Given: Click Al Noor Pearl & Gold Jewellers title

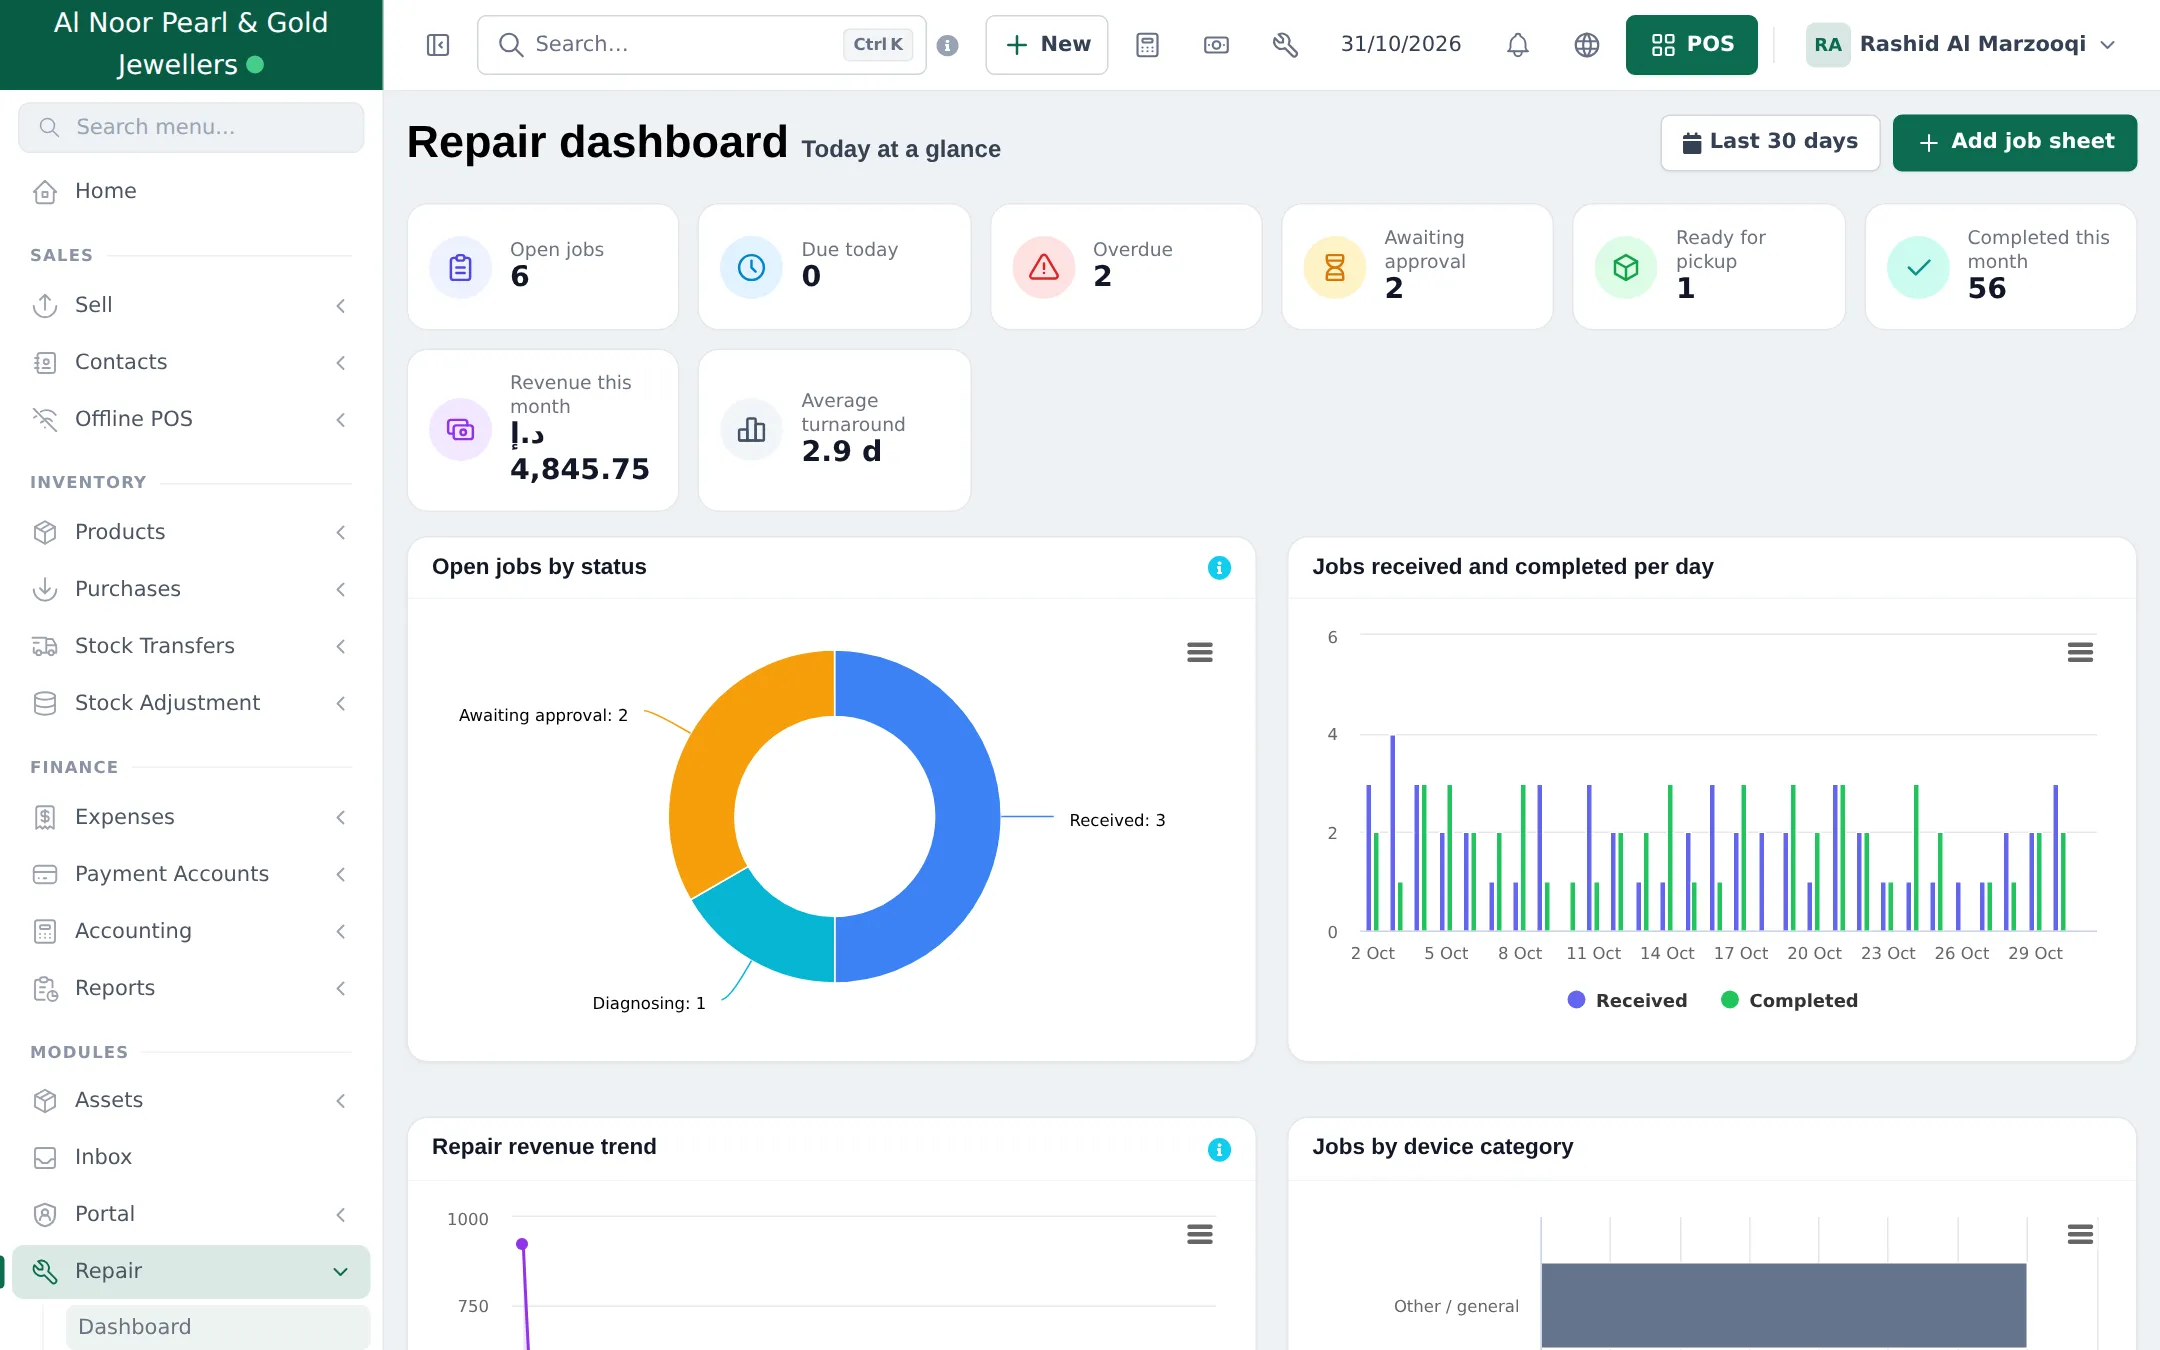Looking at the screenshot, I should pos(191,43).
